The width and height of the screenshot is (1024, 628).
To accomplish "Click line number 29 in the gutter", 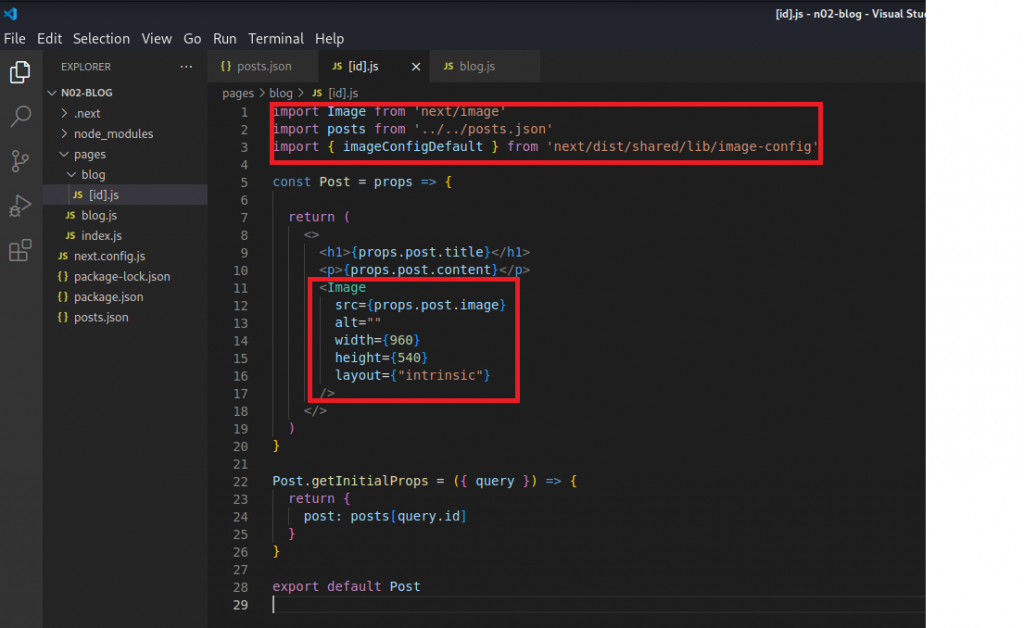I will coord(240,605).
